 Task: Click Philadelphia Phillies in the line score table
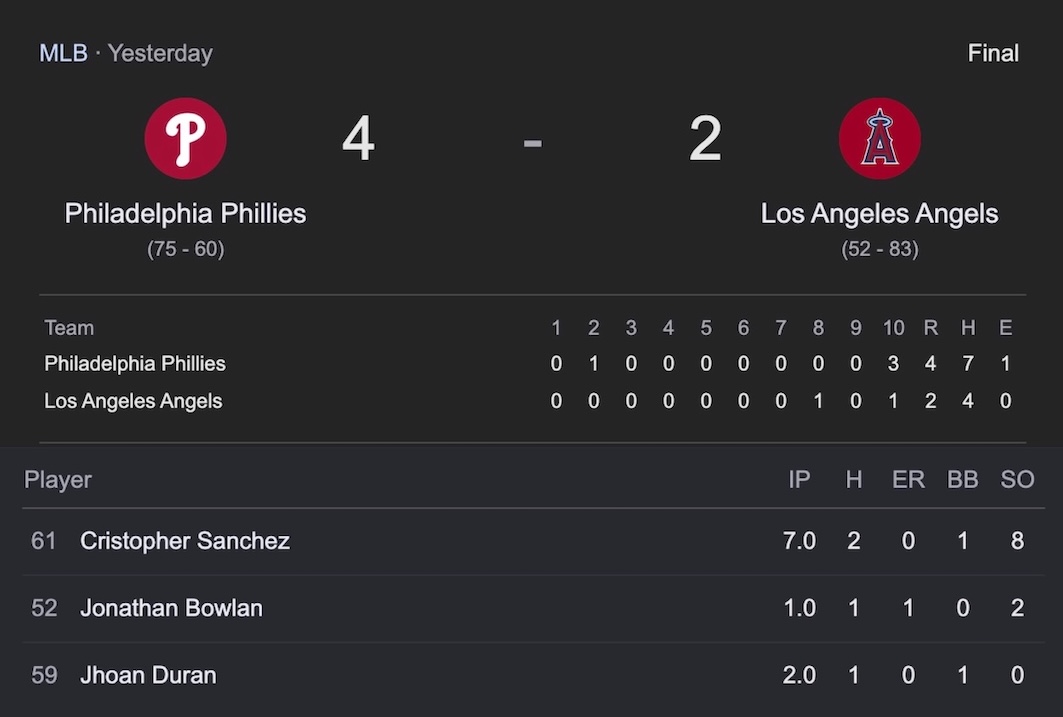point(135,364)
